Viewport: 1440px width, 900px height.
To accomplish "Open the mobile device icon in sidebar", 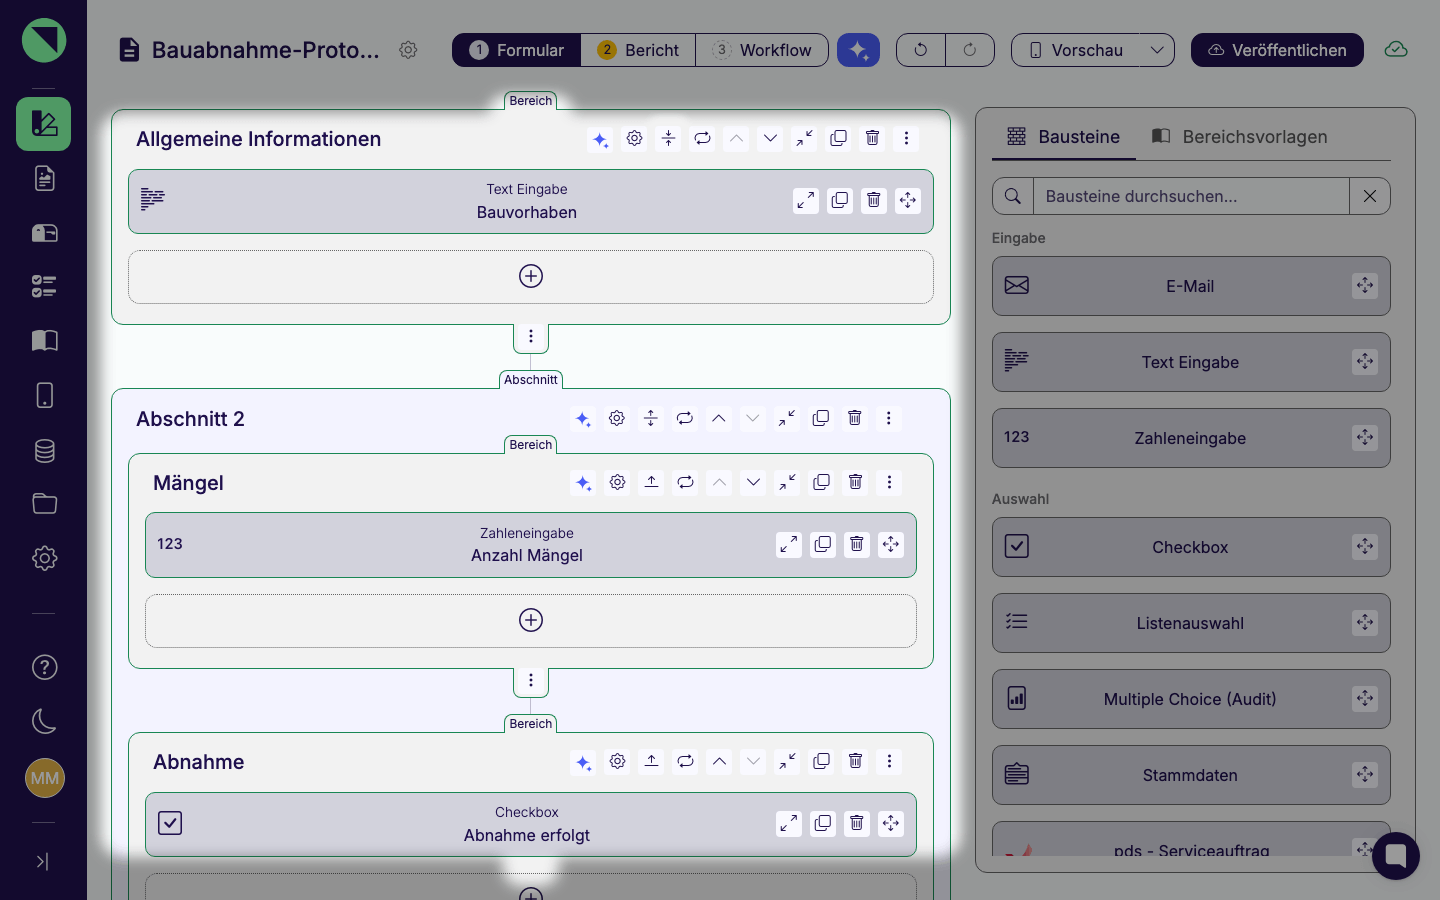I will 44,395.
